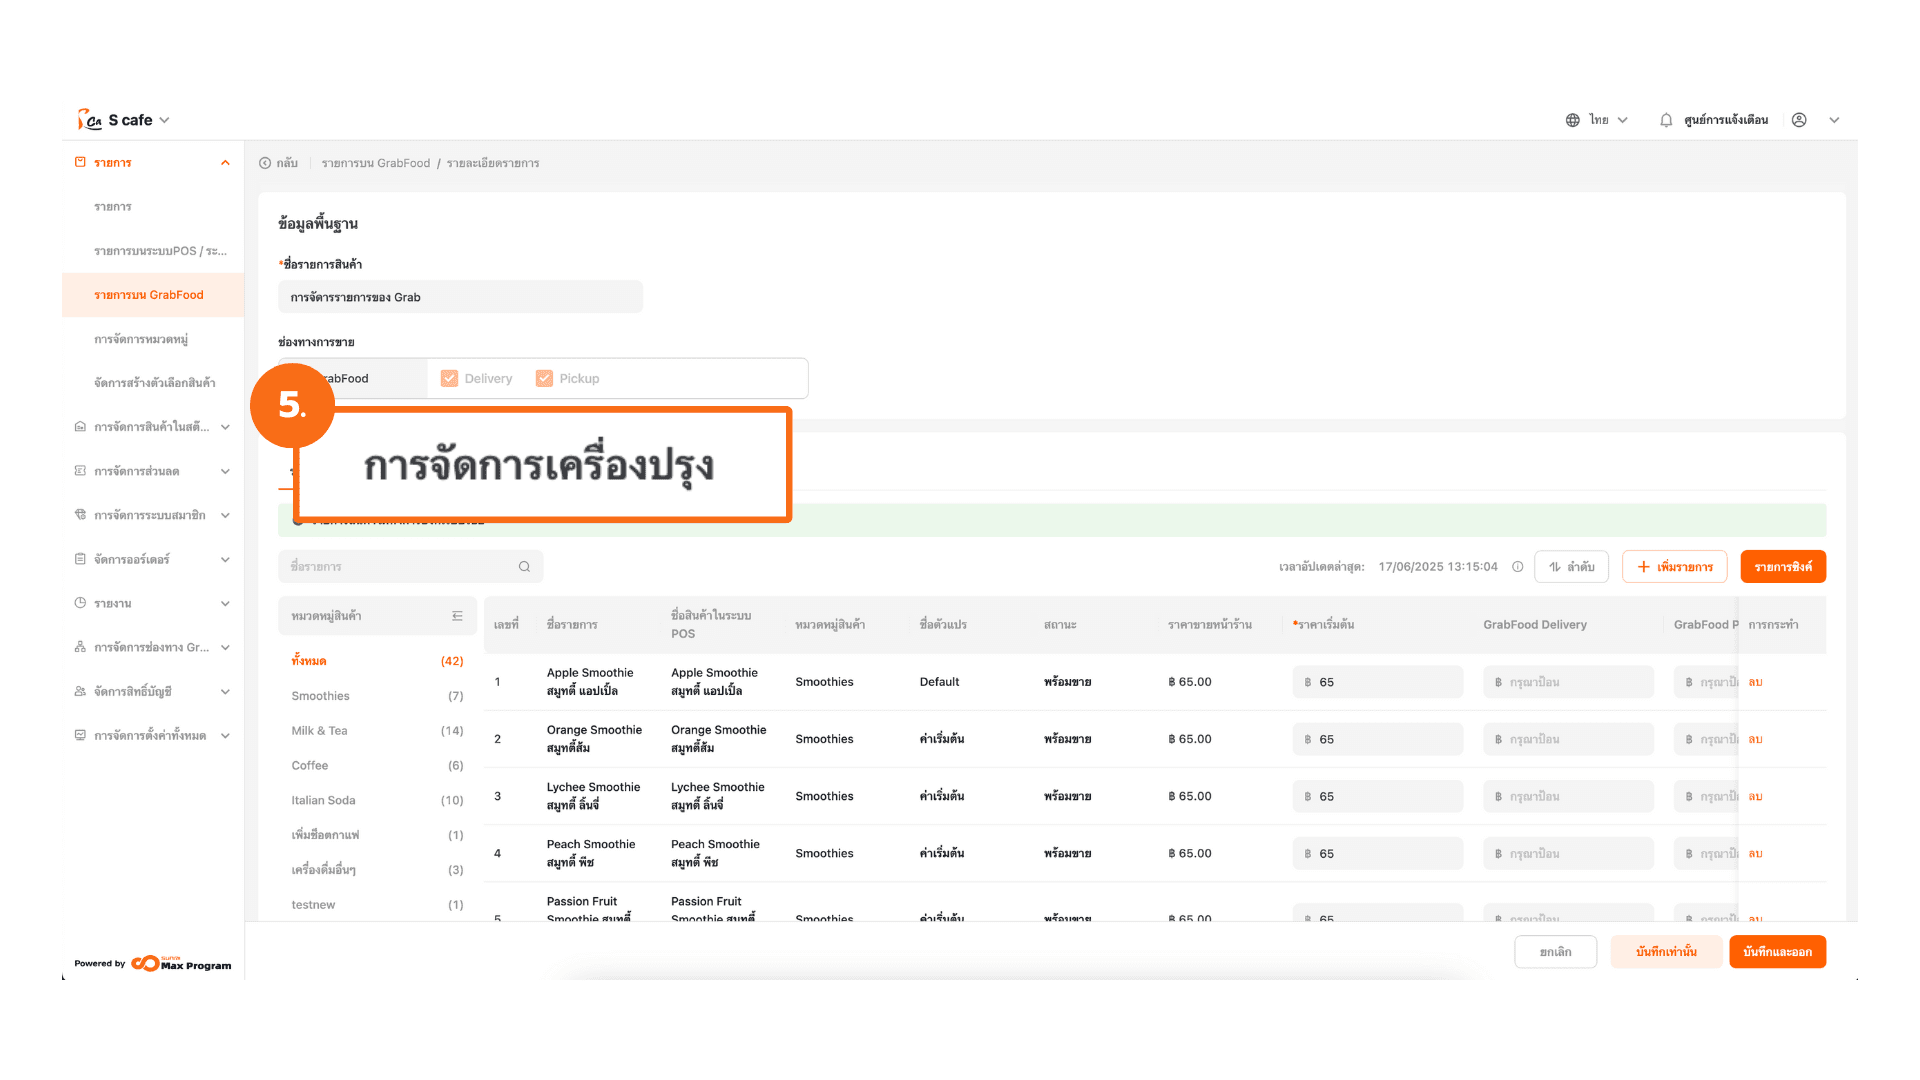
Task: Toggle the Delivery checkbox
Action: [x=450, y=379]
